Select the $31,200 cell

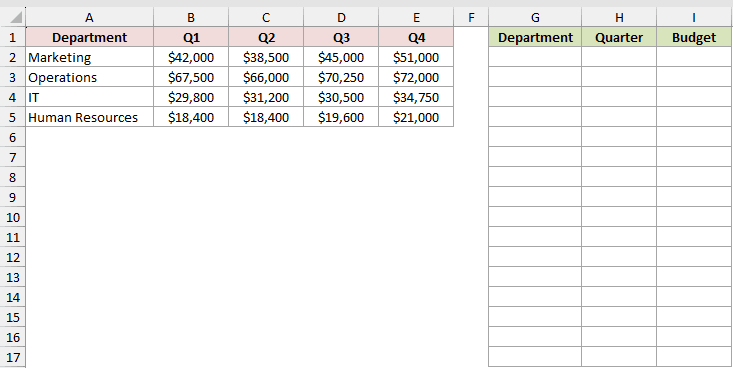[266, 97]
